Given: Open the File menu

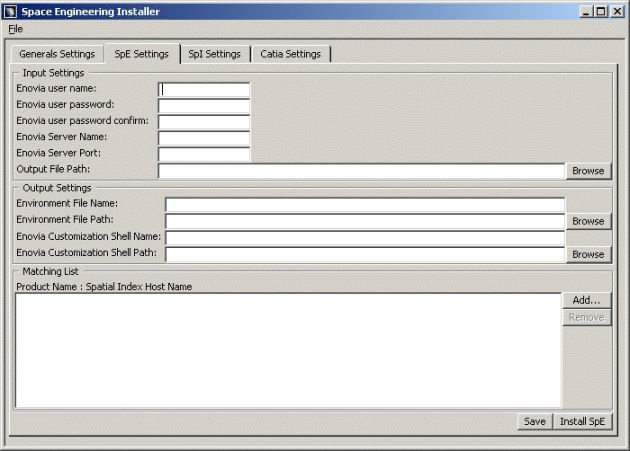Looking at the screenshot, I should [15, 29].
